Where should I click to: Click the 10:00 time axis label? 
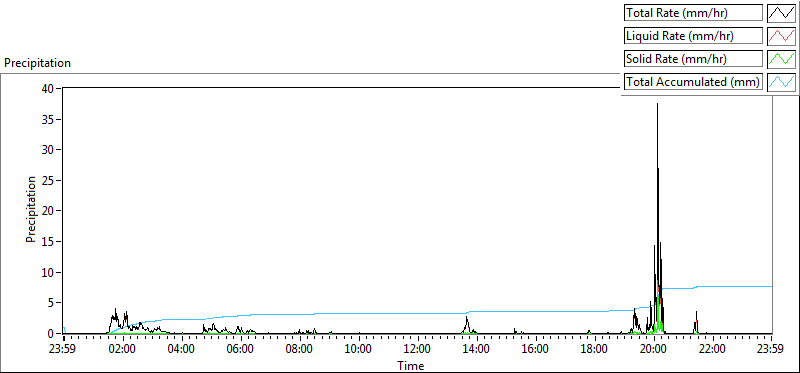359,350
